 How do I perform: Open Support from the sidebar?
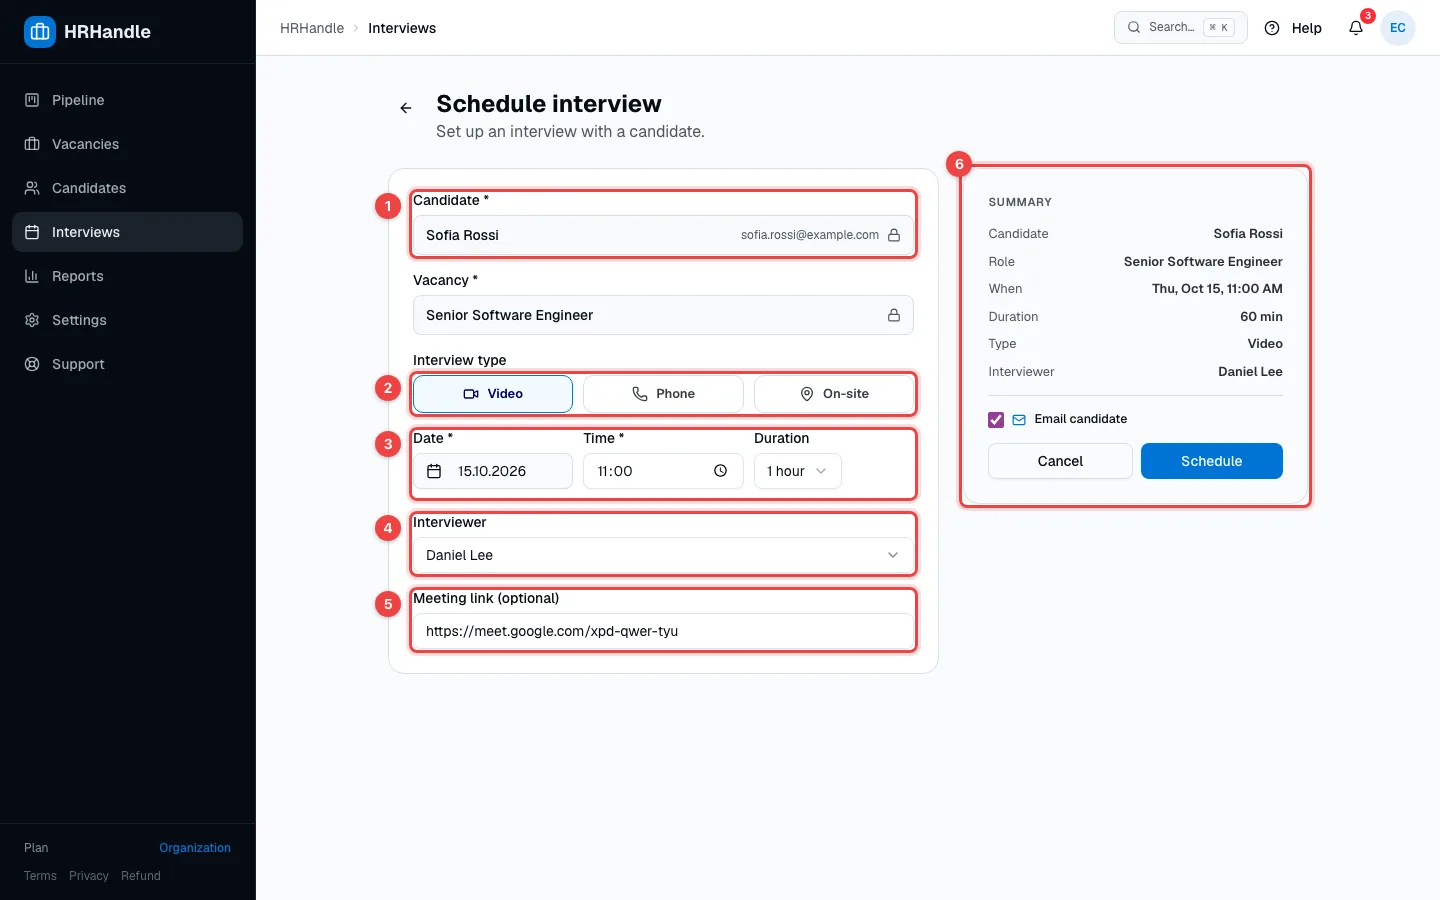[127, 364]
